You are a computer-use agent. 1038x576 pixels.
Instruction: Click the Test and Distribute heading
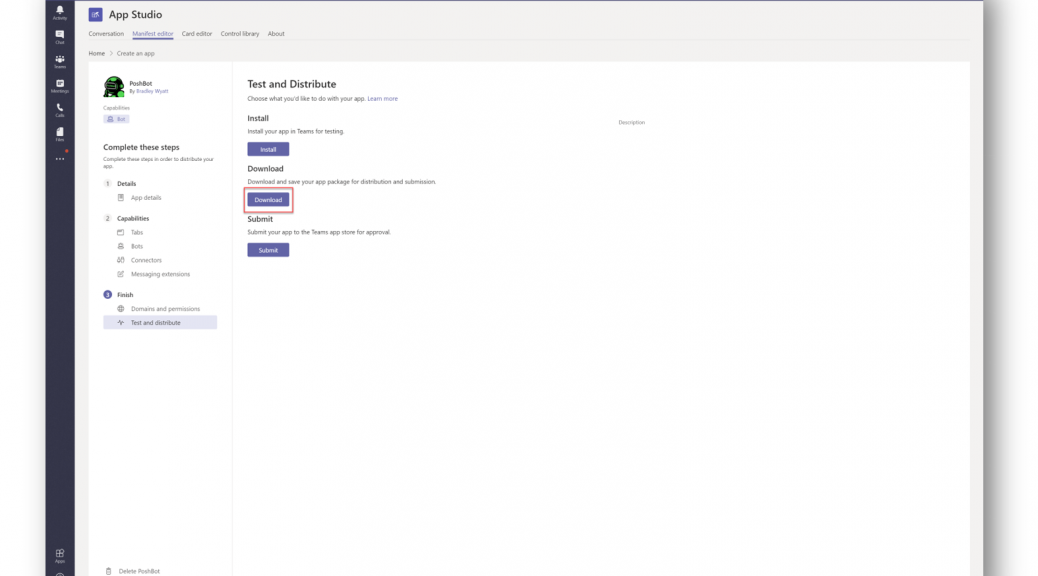point(292,84)
